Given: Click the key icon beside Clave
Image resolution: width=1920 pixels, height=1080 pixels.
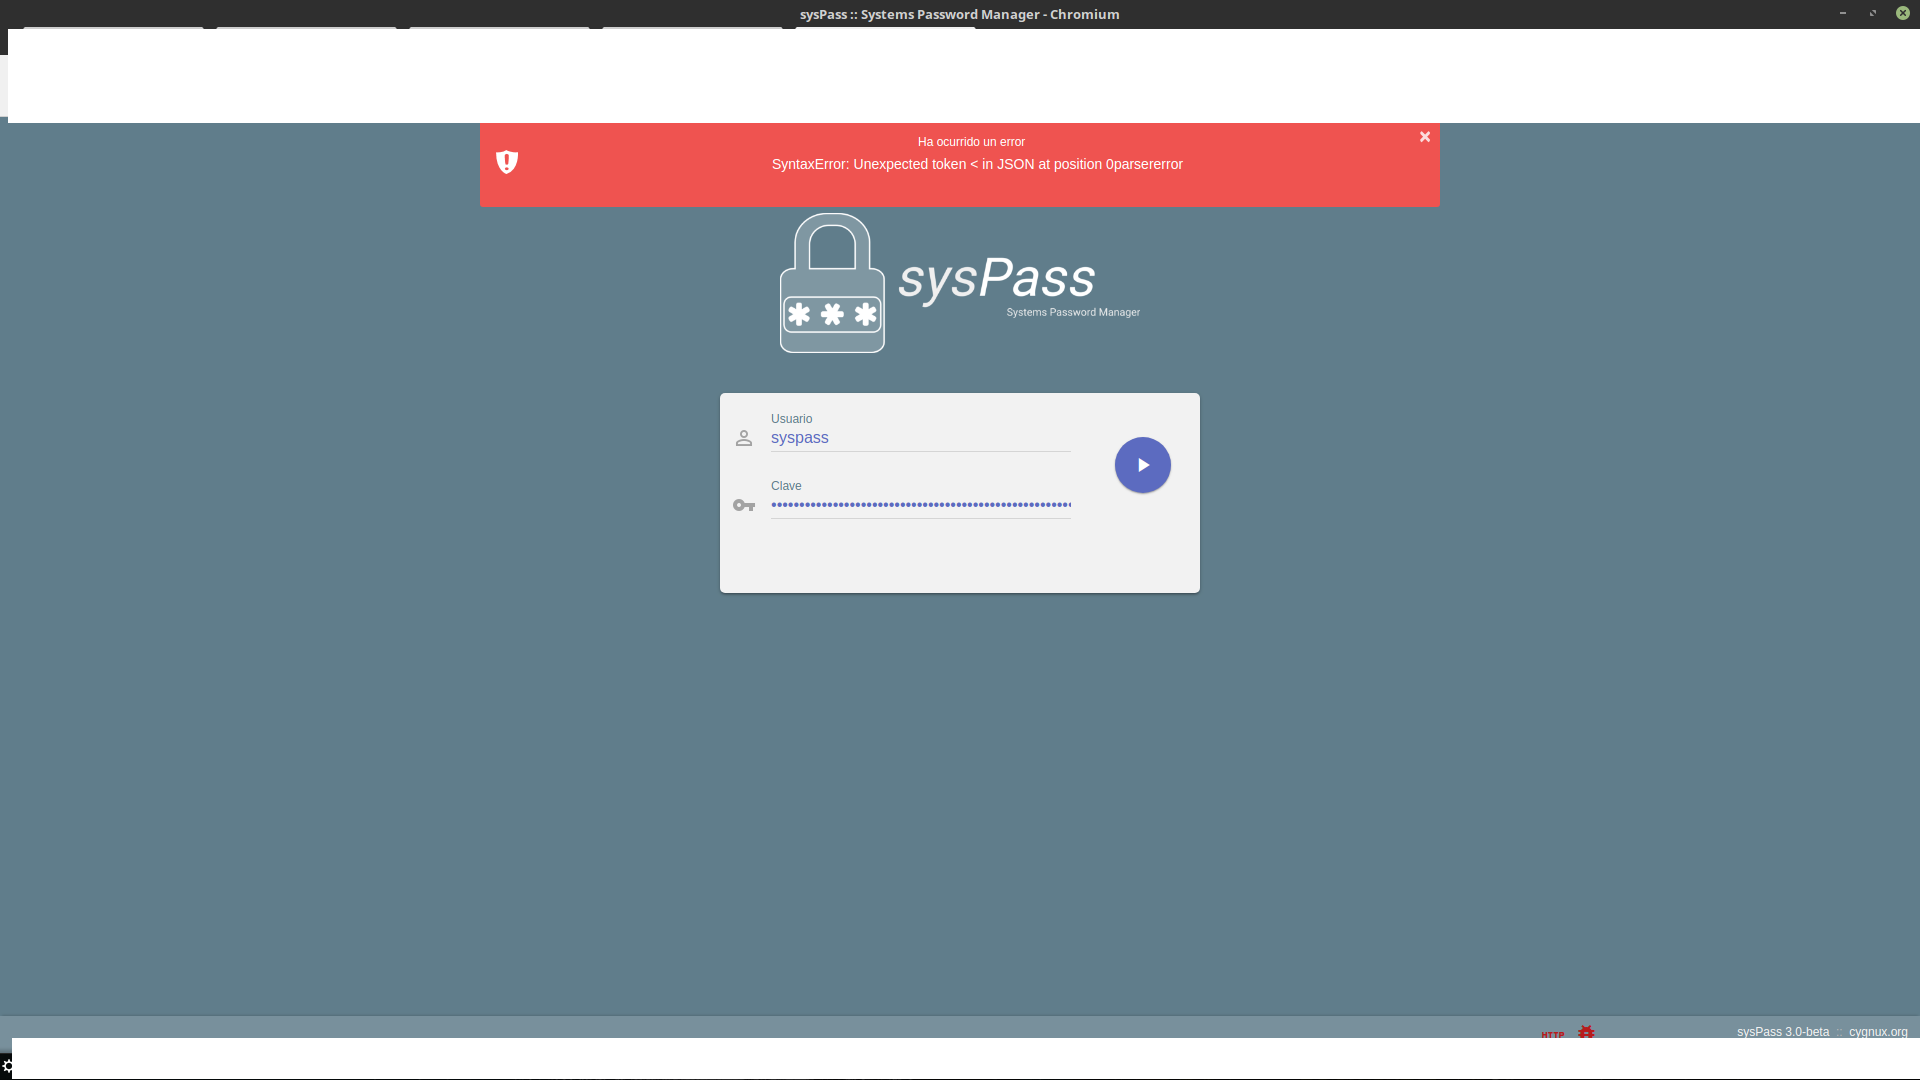Looking at the screenshot, I should [x=744, y=505].
